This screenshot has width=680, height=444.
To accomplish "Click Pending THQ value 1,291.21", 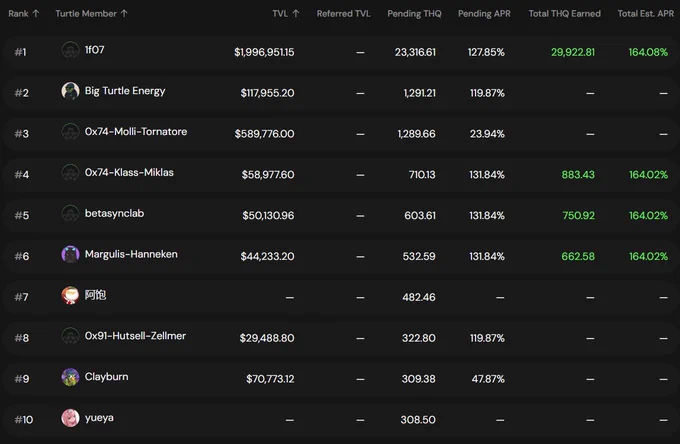I will pos(419,93).
